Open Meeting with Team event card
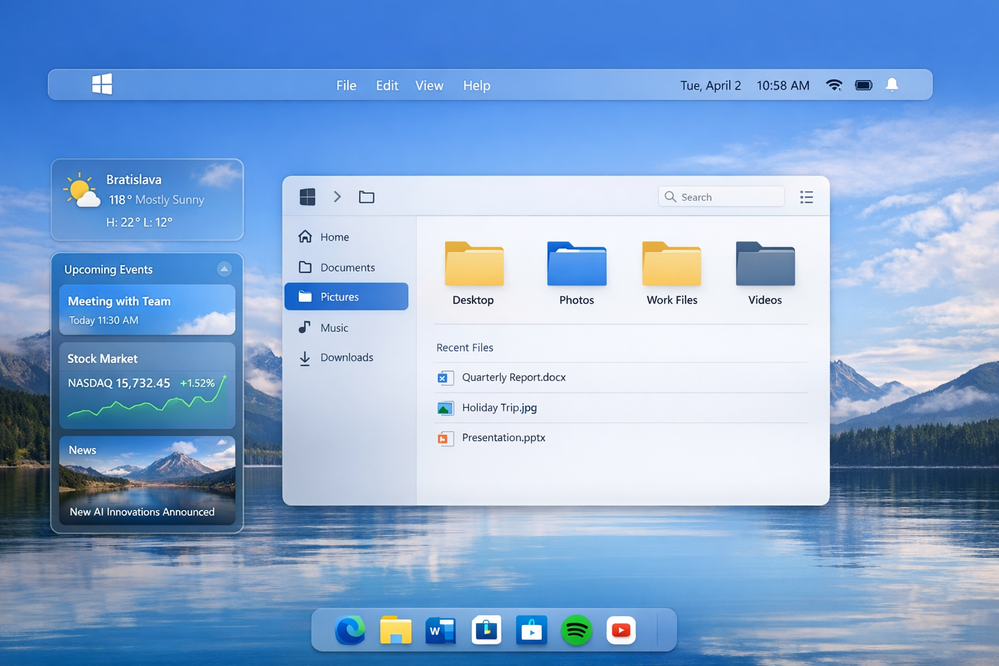 tap(147, 310)
